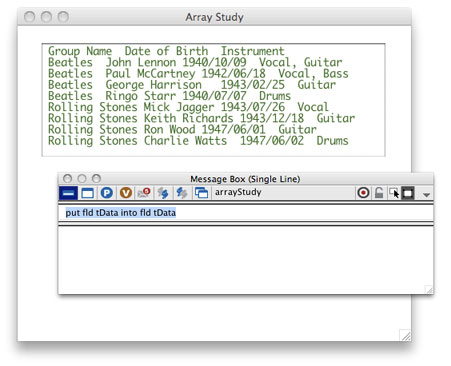
Task: Click the empty Message Box results area
Action: point(246,259)
